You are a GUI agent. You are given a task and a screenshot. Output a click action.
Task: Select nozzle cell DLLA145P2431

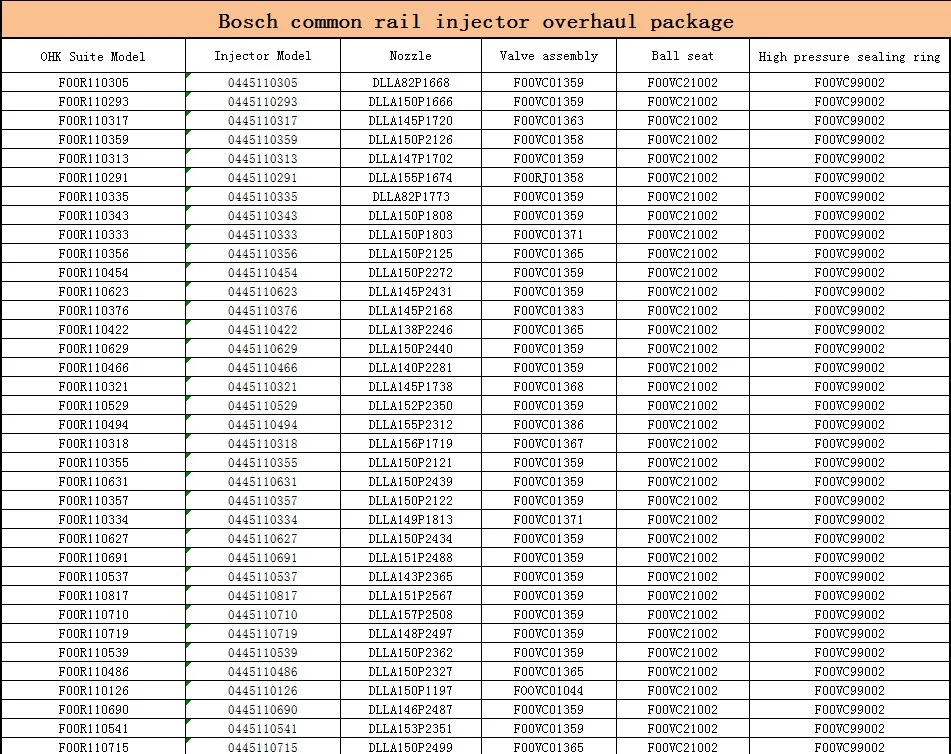coord(411,292)
